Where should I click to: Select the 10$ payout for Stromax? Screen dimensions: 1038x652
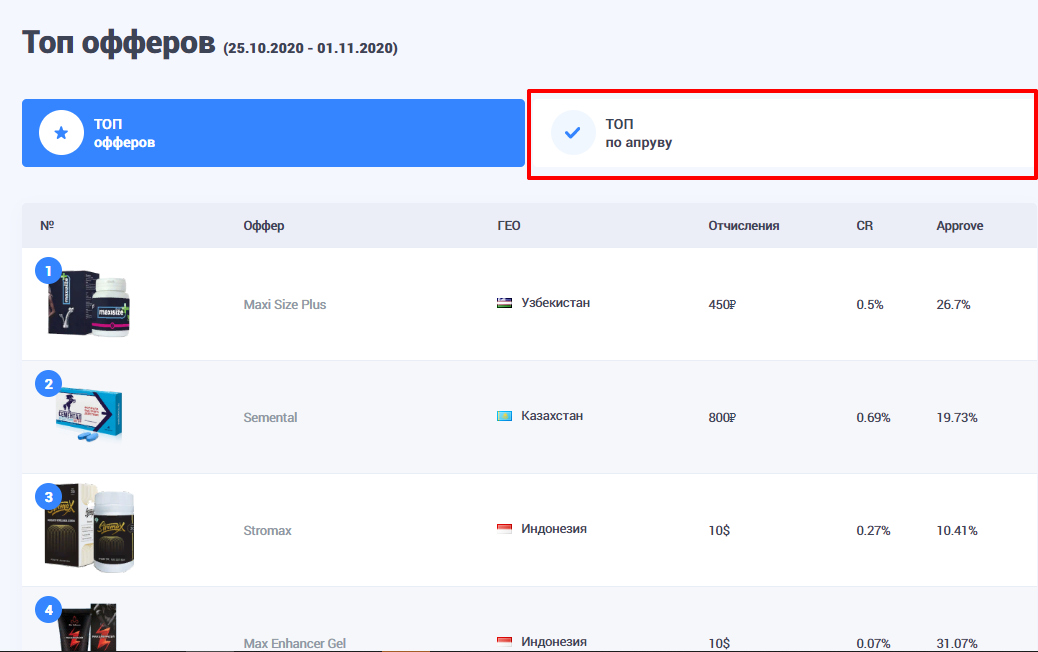point(719,531)
